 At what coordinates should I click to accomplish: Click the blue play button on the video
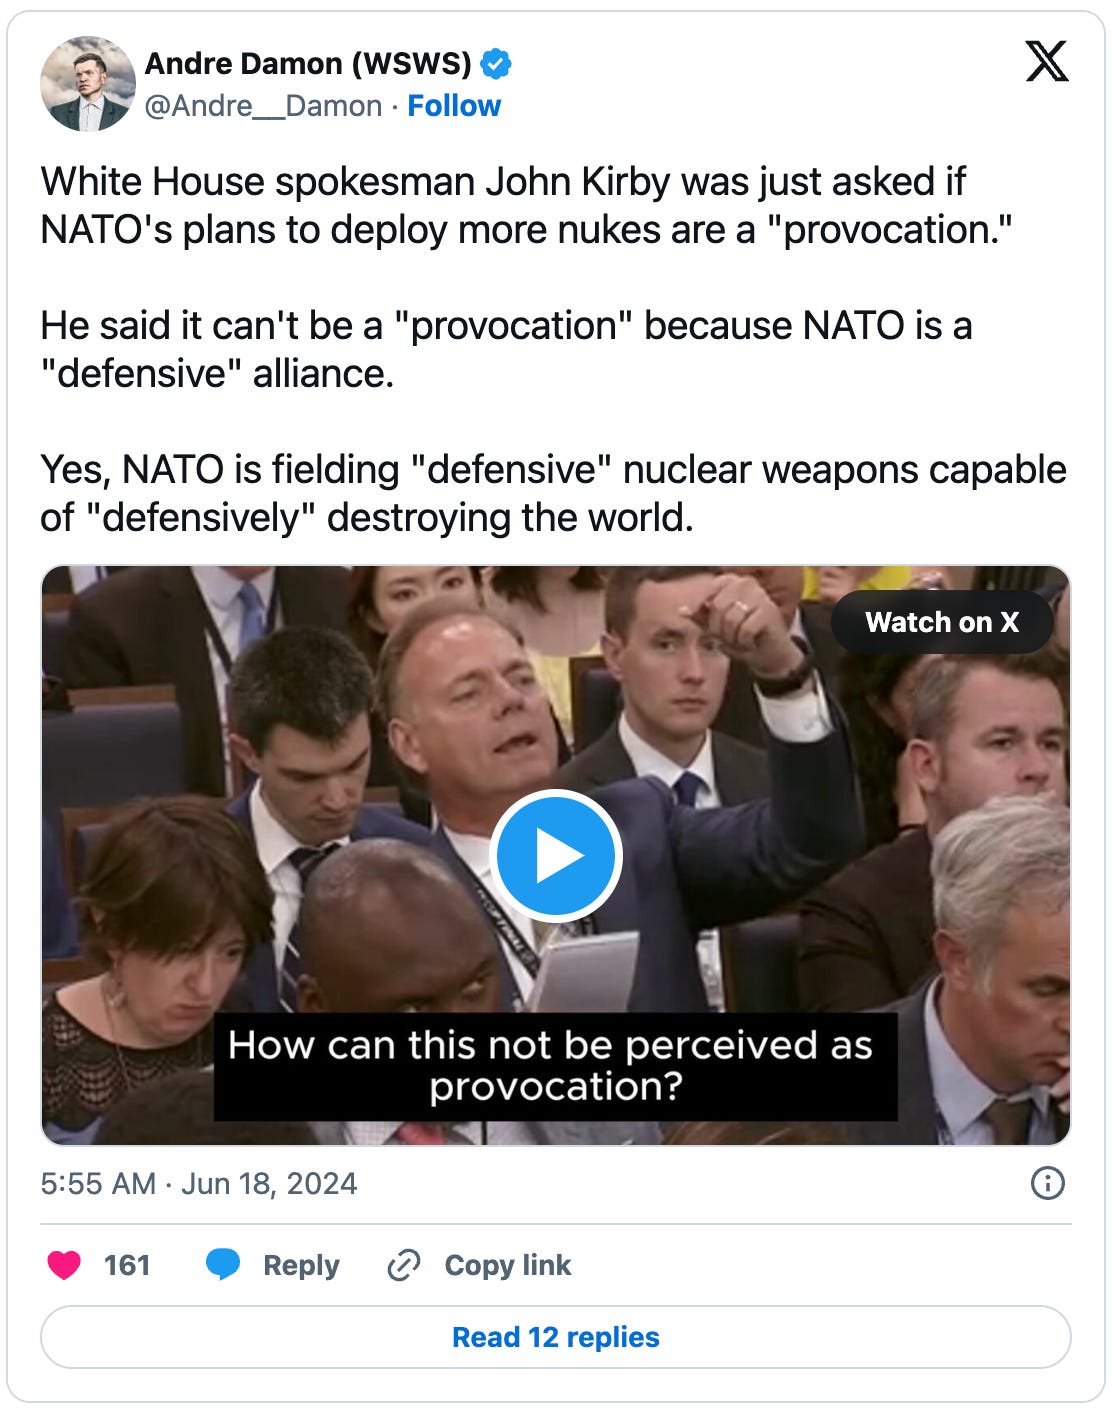point(557,855)
